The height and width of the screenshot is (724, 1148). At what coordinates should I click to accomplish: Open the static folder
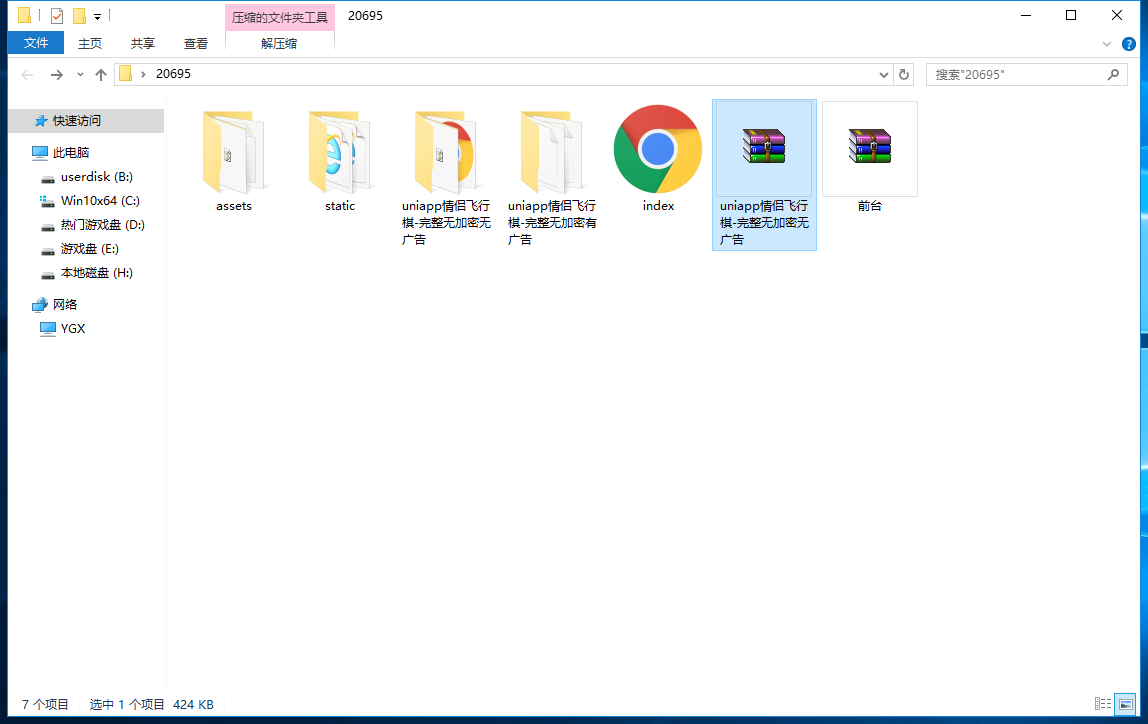coord(340,153)
